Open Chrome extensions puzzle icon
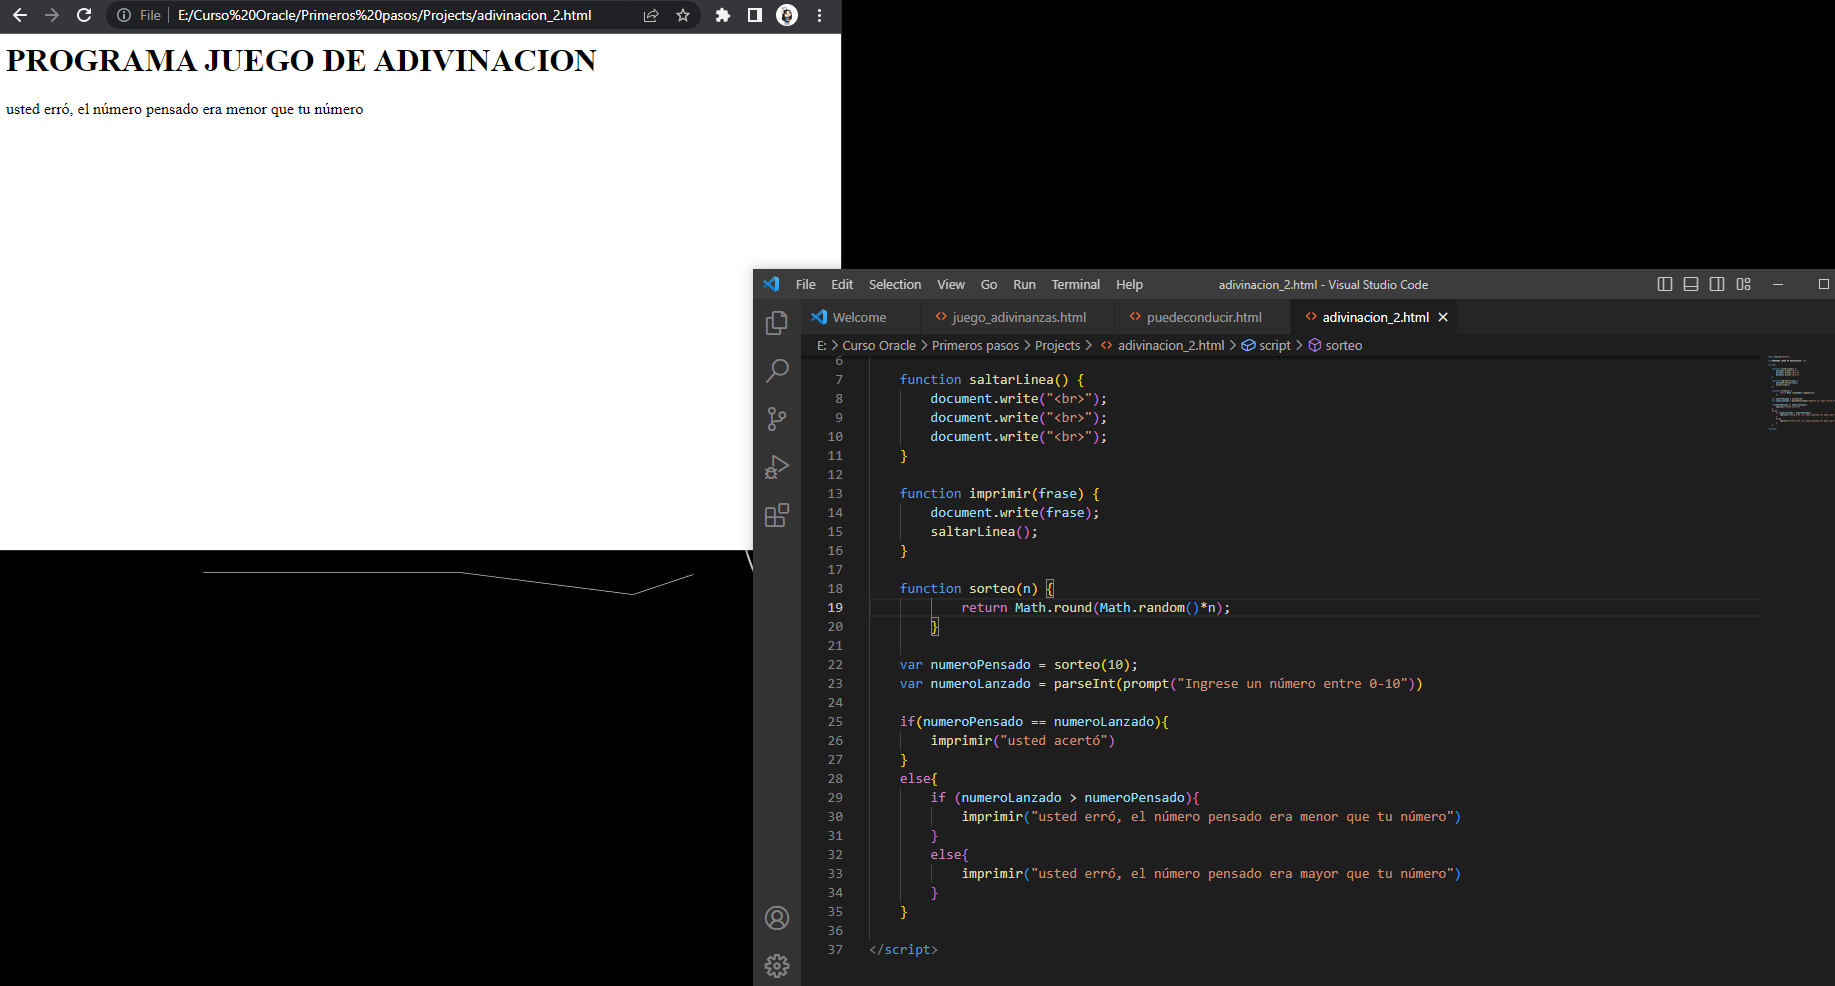 pos(723,15)
